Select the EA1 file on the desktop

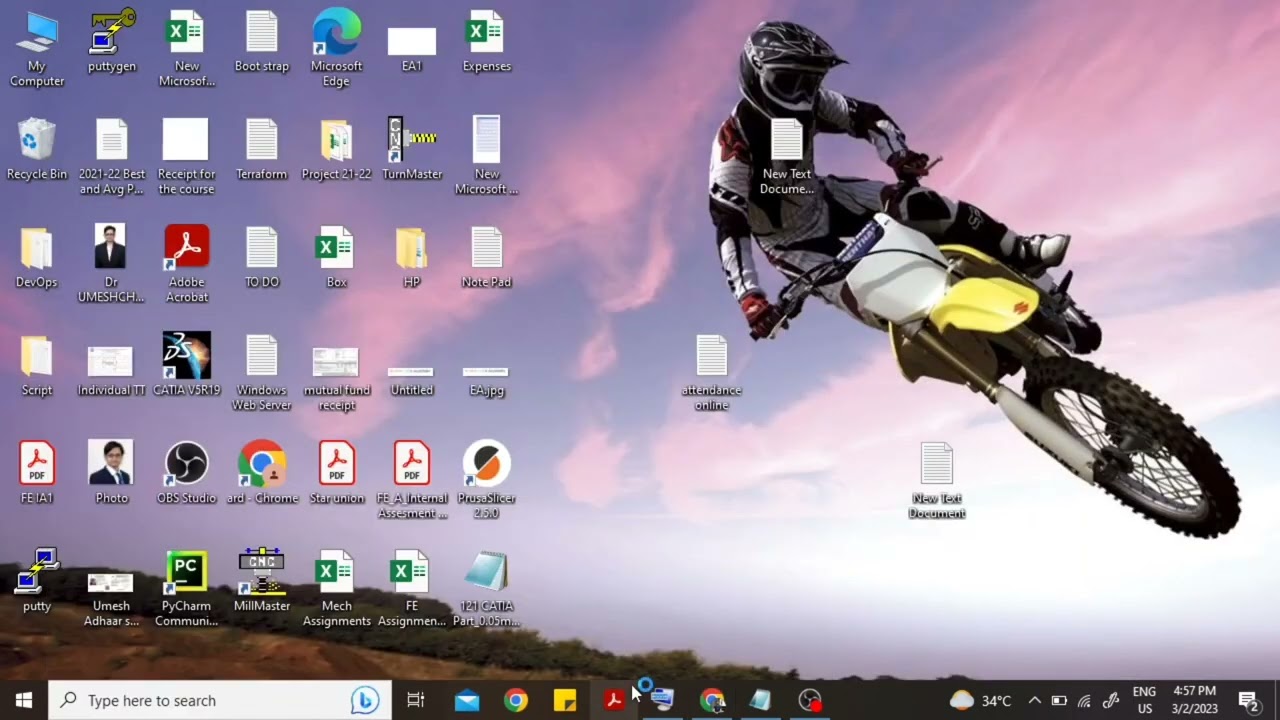pos(412,48)
